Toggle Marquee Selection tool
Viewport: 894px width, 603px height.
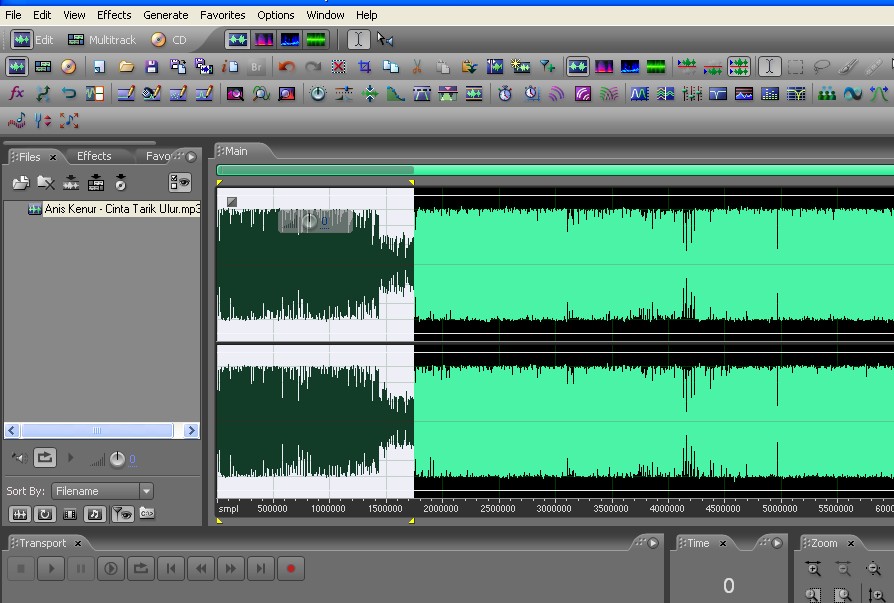(795, 67)
